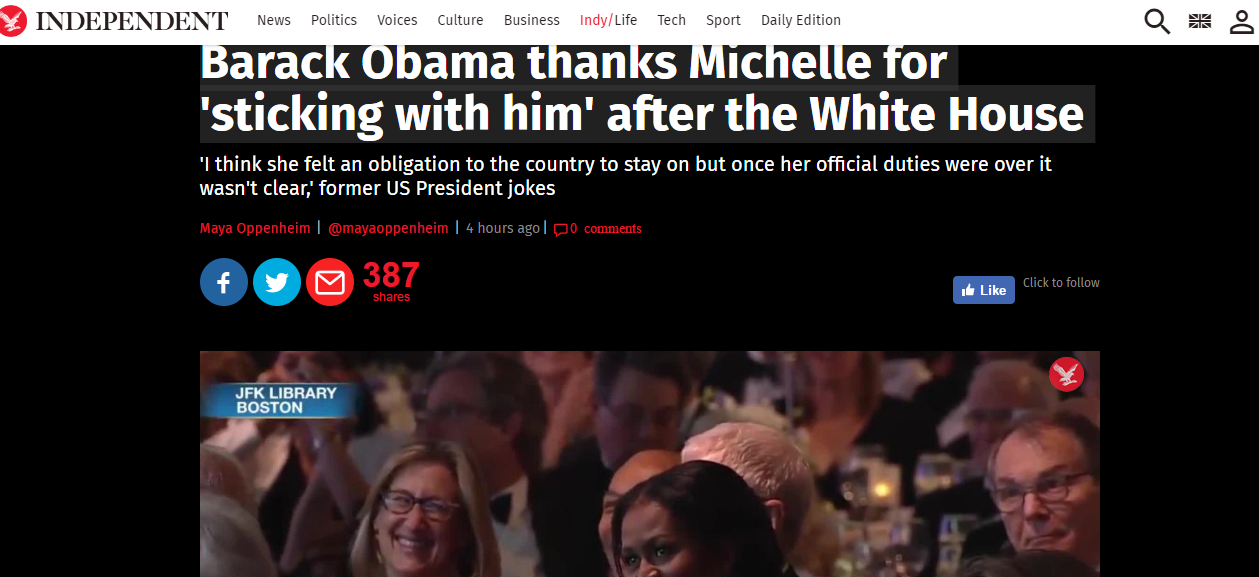This screenshot has height=577, width=1259.
Task: Navigate to the Culture section
Action: (460, 20)
